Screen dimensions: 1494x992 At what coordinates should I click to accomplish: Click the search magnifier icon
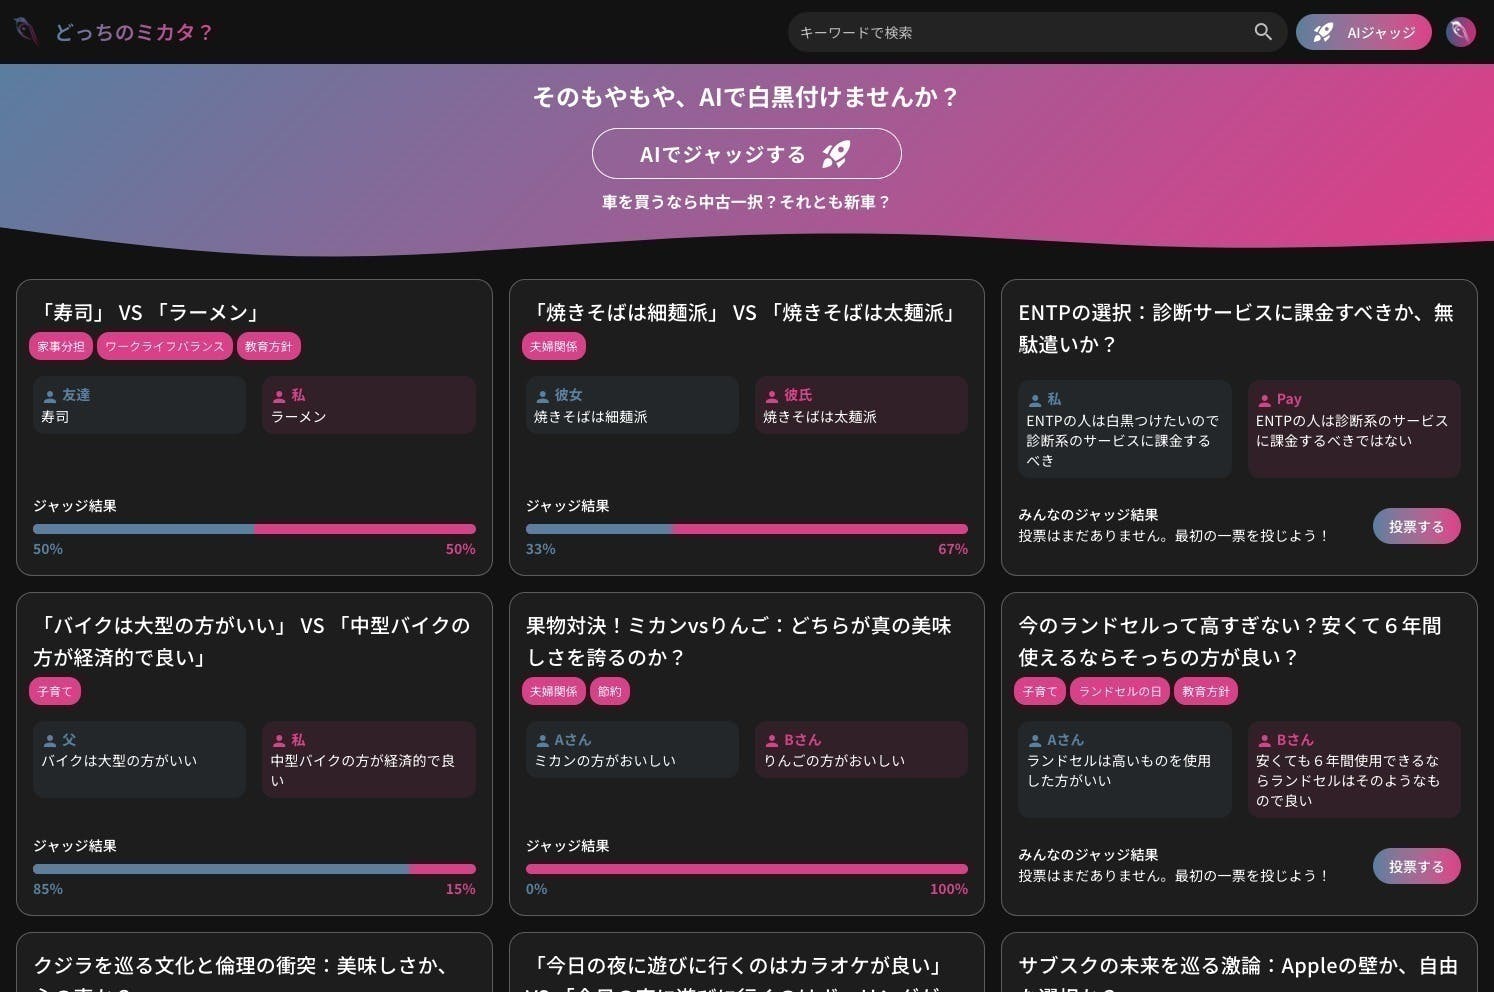[1263, 31]
